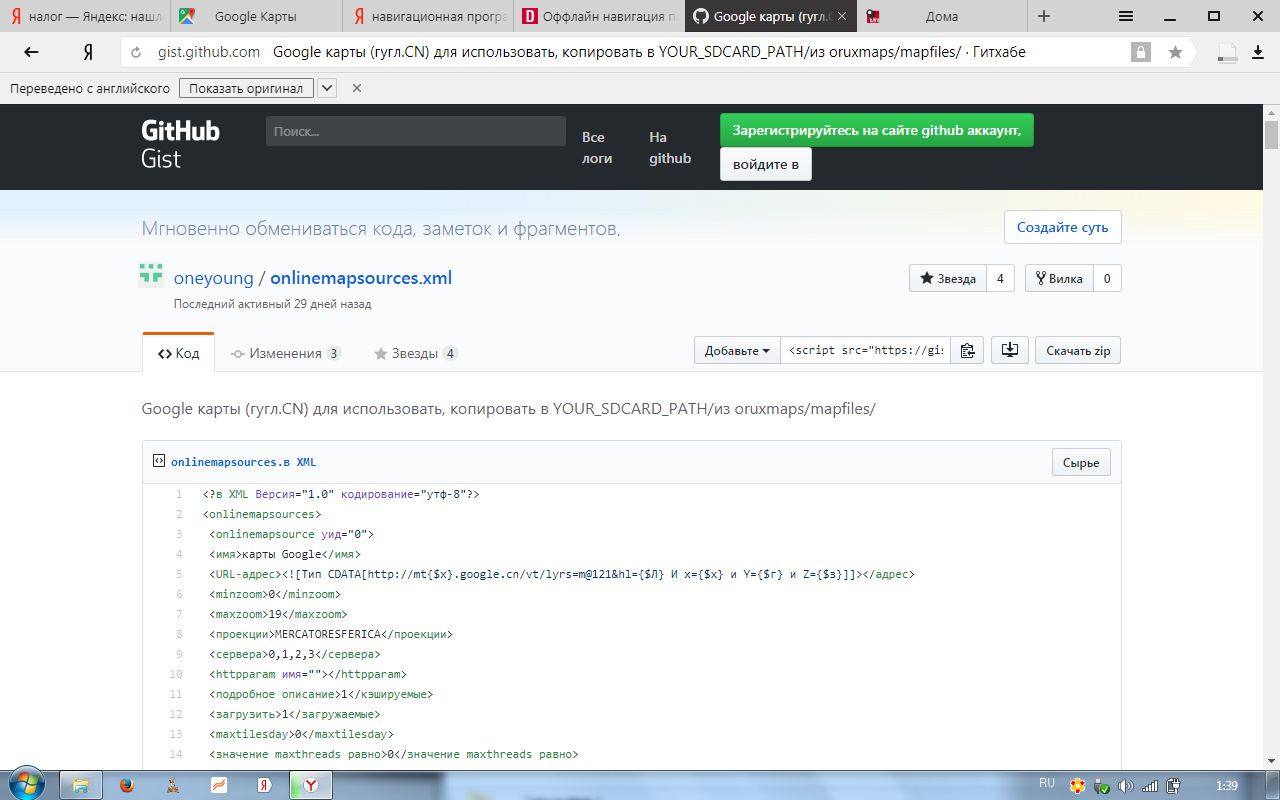The width and height of the screenshot is (1280, 800).
Task: Click the Показать оригинал button
Action: pos(246,88)
